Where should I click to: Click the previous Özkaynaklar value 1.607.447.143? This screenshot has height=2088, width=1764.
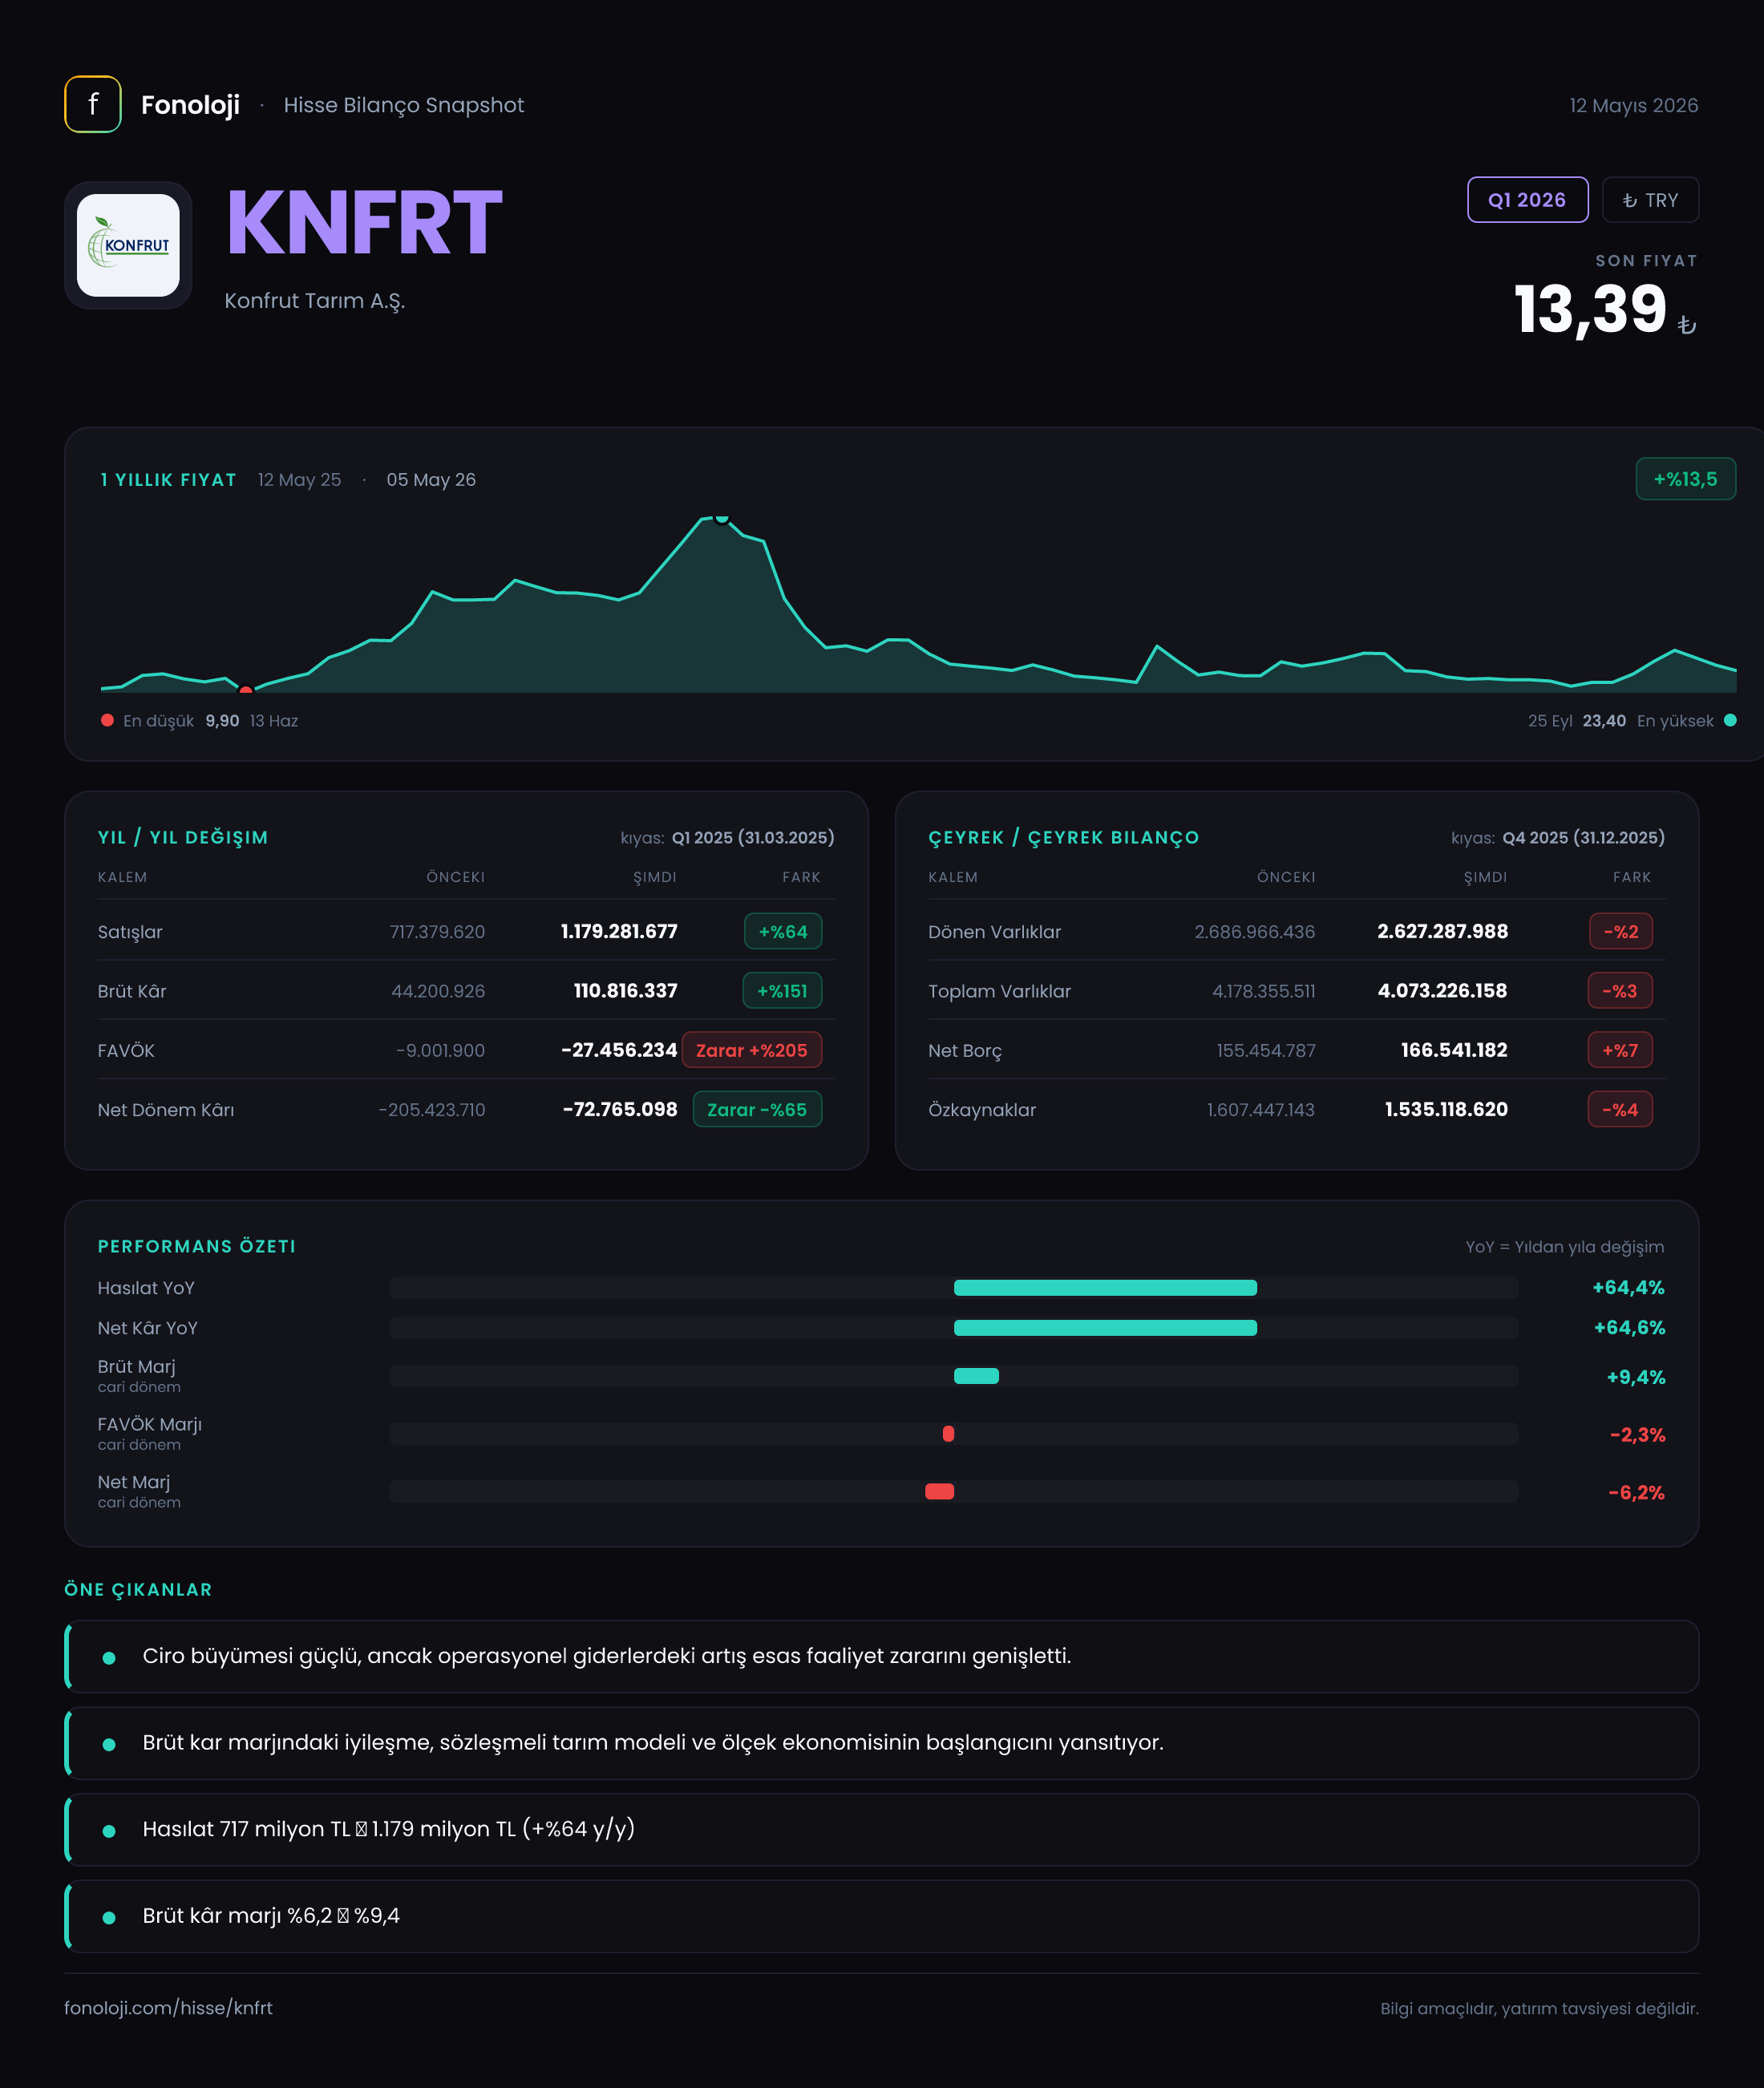[x=1260, y=1109]
